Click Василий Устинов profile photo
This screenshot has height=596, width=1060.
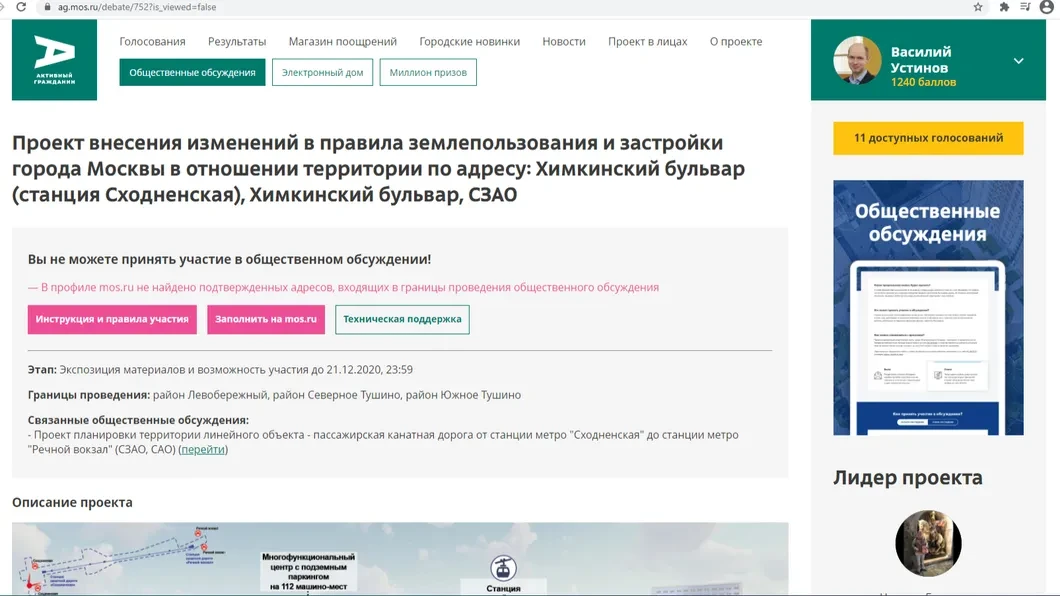tap(857, 61)
